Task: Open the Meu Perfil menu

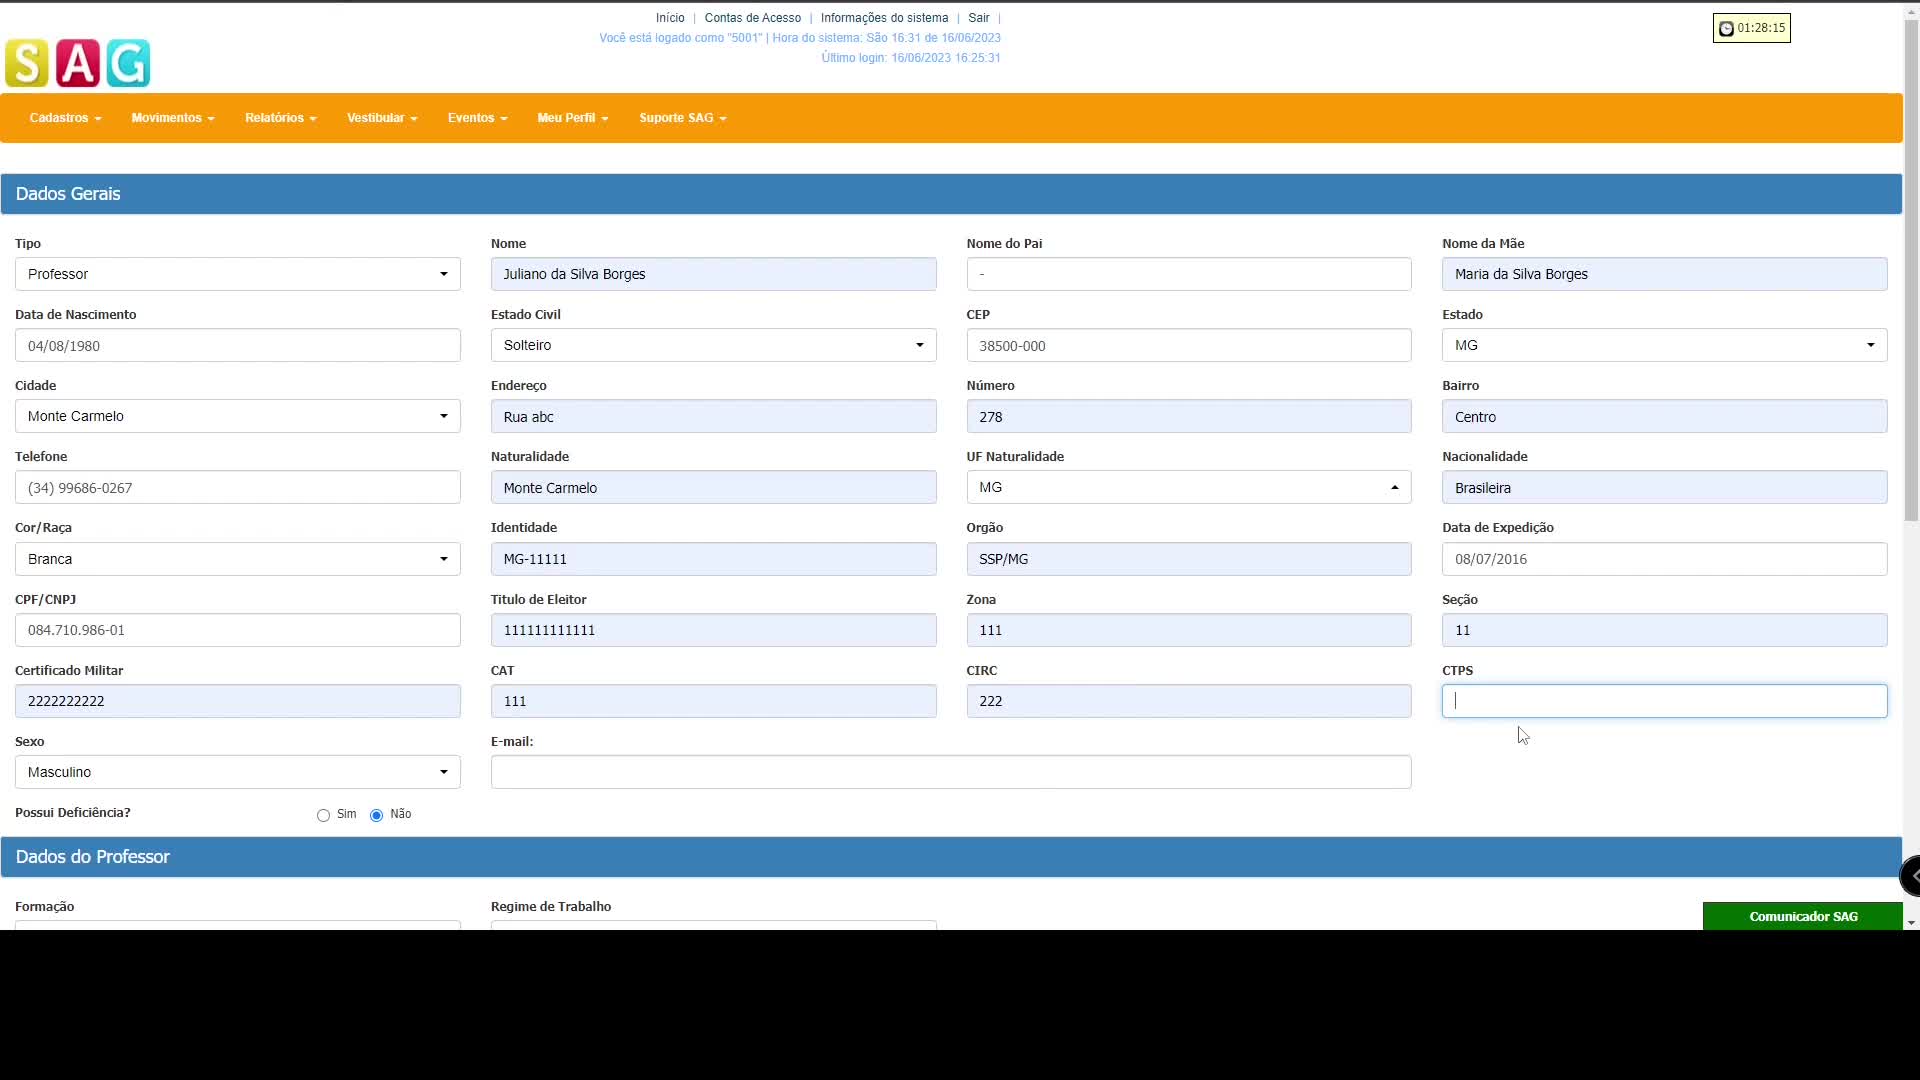Action: 573,118
